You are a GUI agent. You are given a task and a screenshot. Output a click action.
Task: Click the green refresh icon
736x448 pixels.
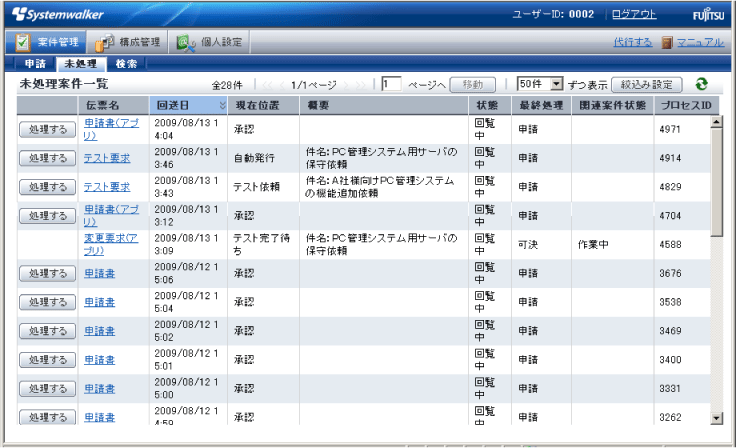coord(701,84)
